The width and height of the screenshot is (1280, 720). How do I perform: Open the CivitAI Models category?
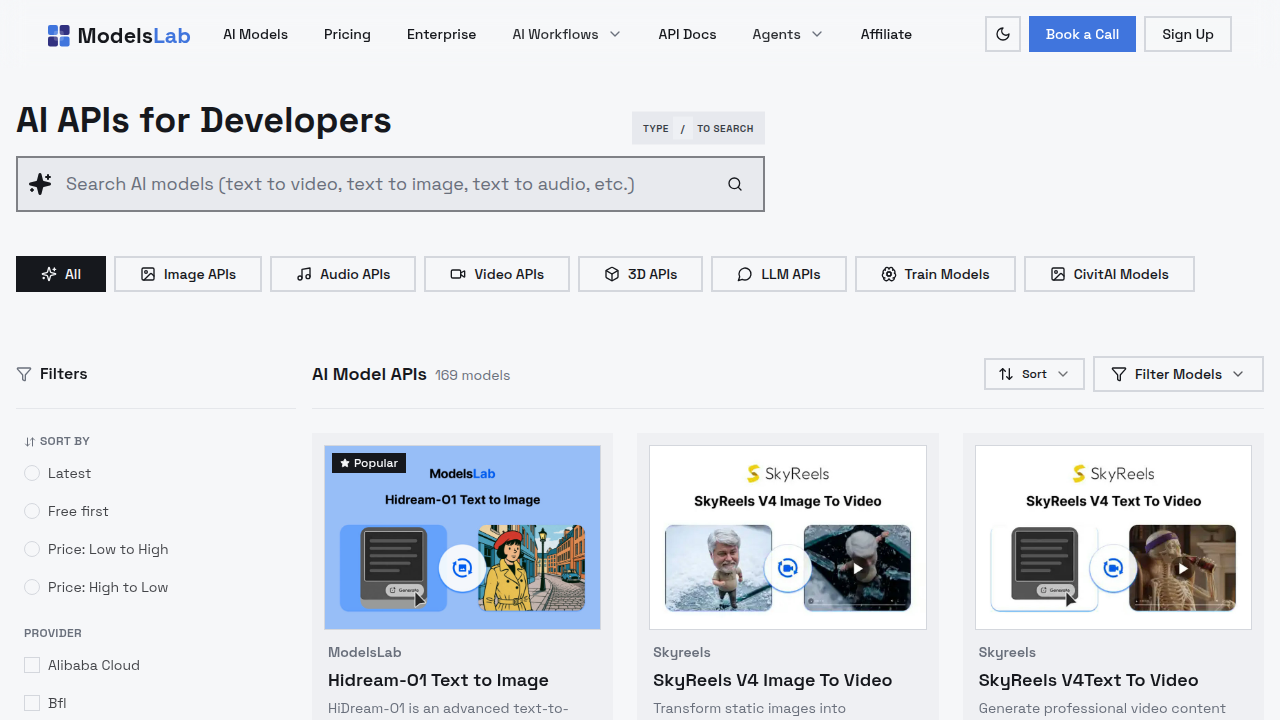pos(1109,274)
